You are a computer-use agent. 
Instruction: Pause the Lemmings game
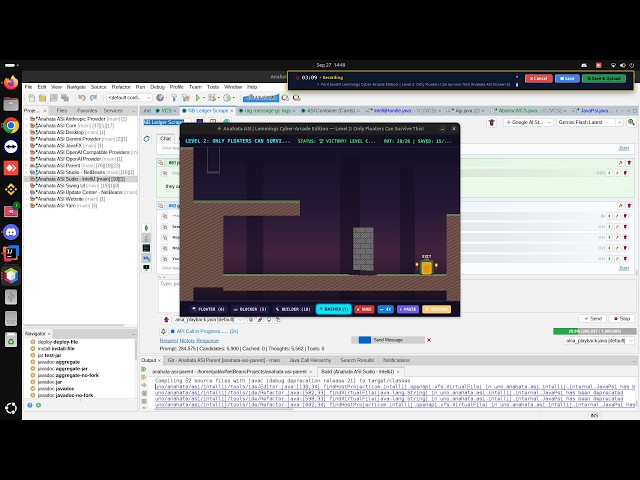pos(408,309)
